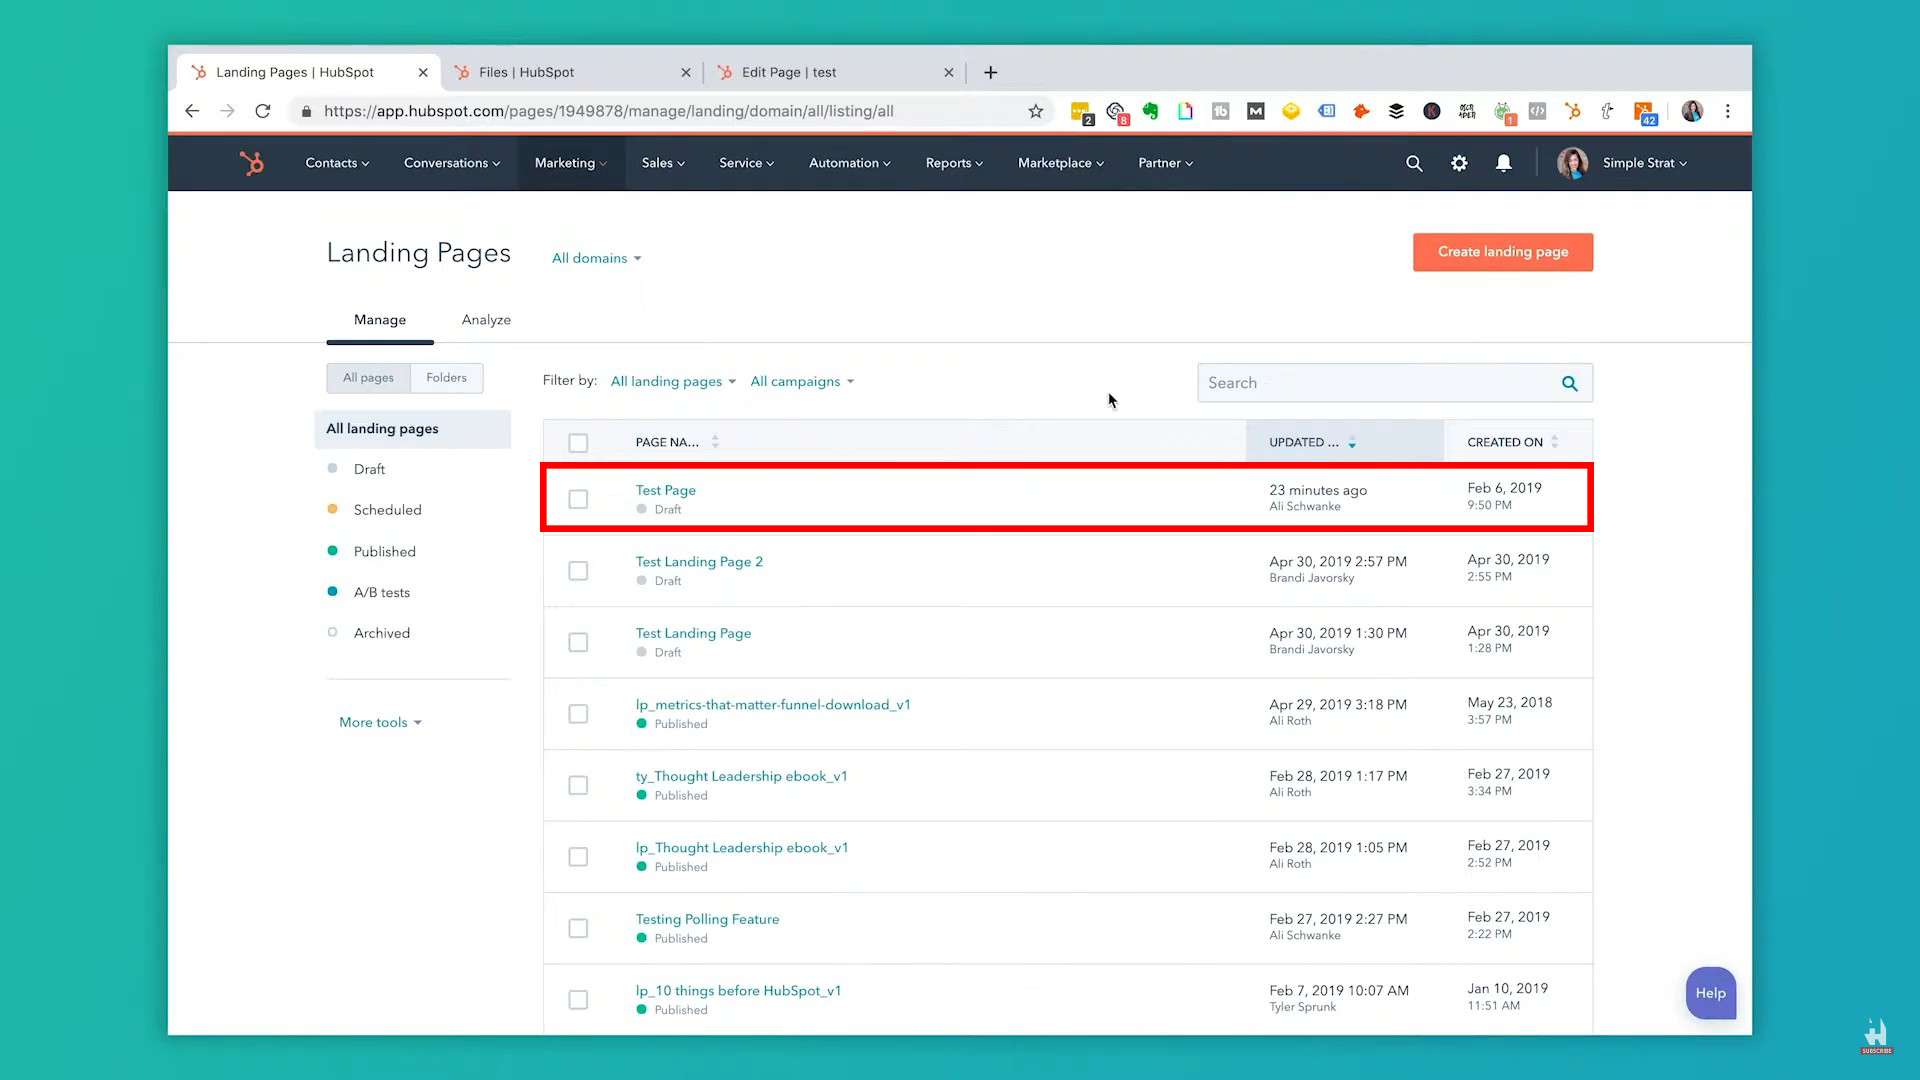The height and width of the screenshot is (1080, 1920).
Task: Bookmark this page with the star icon
Action: pyautogui.click(x=1036, y=111)
